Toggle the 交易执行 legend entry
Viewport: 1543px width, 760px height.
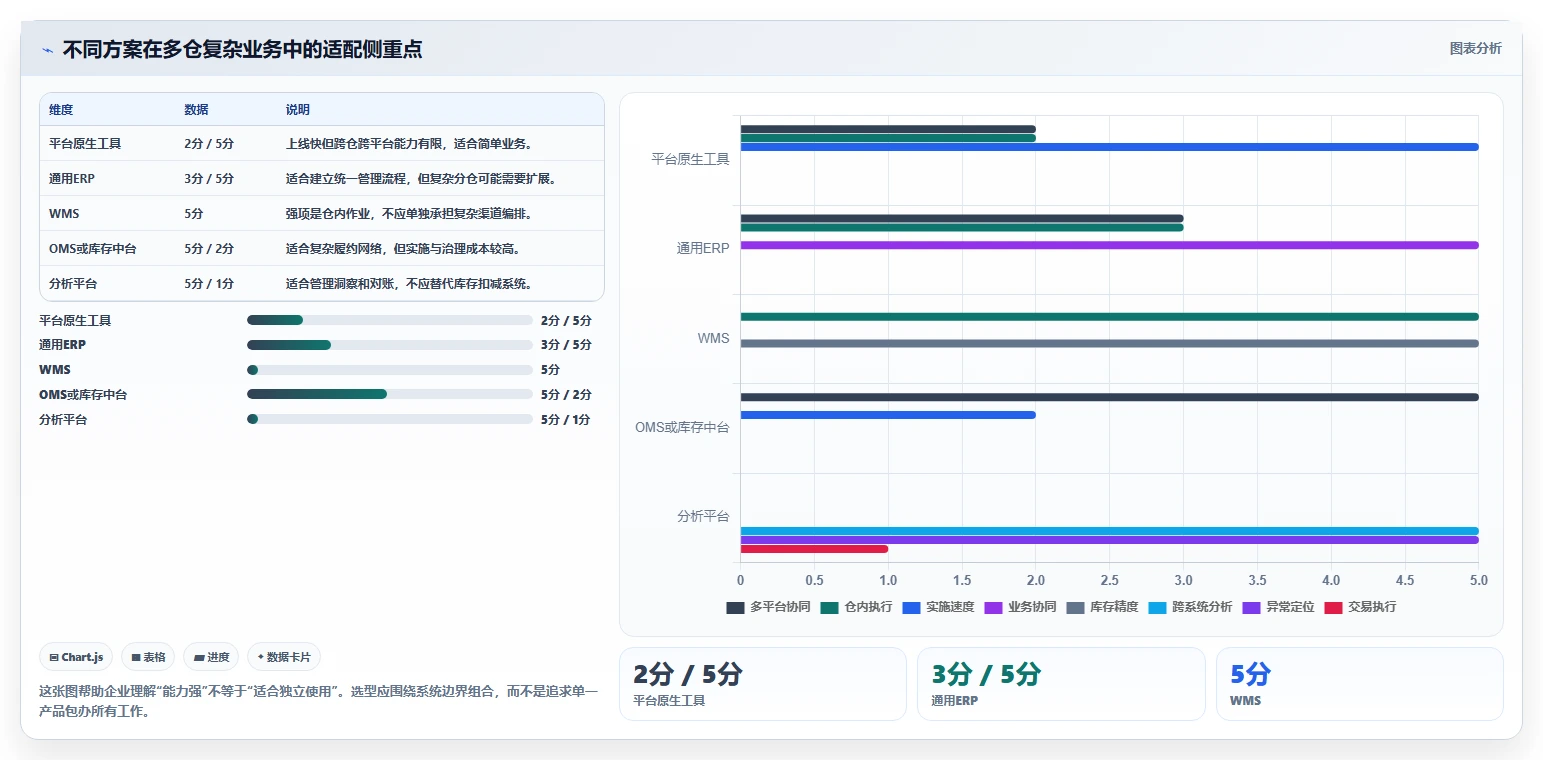(1360, 607)
